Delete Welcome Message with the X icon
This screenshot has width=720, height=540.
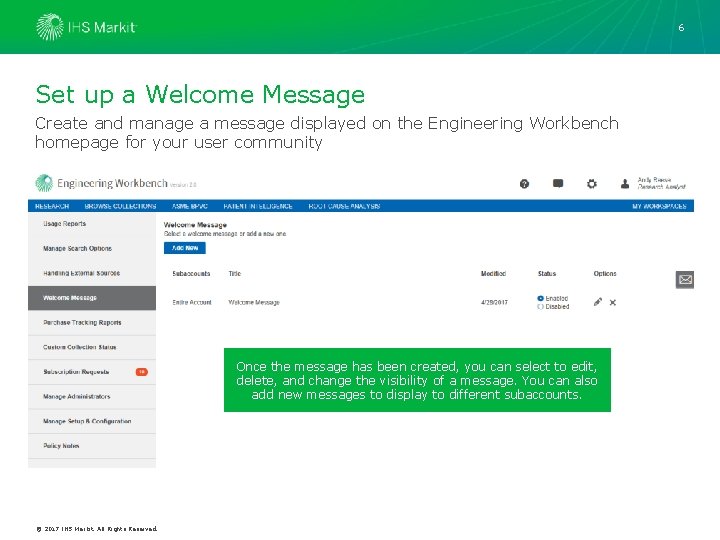613,303
